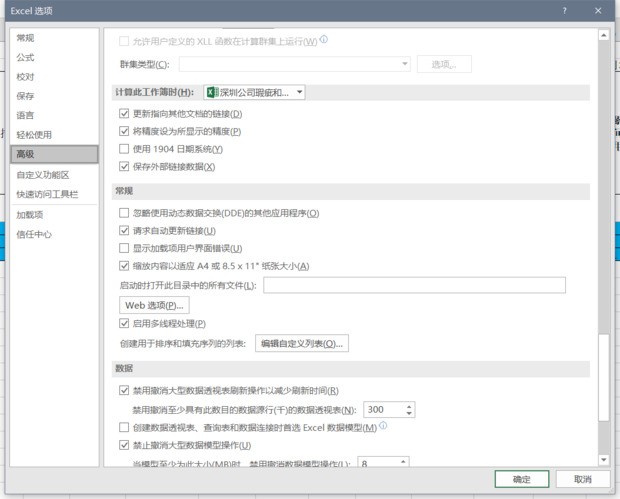This screenshot has width=620, height=499.
Task: Close the Excel 选项 dialog with X
Action: pyautogui.click(x=600, y=10)
